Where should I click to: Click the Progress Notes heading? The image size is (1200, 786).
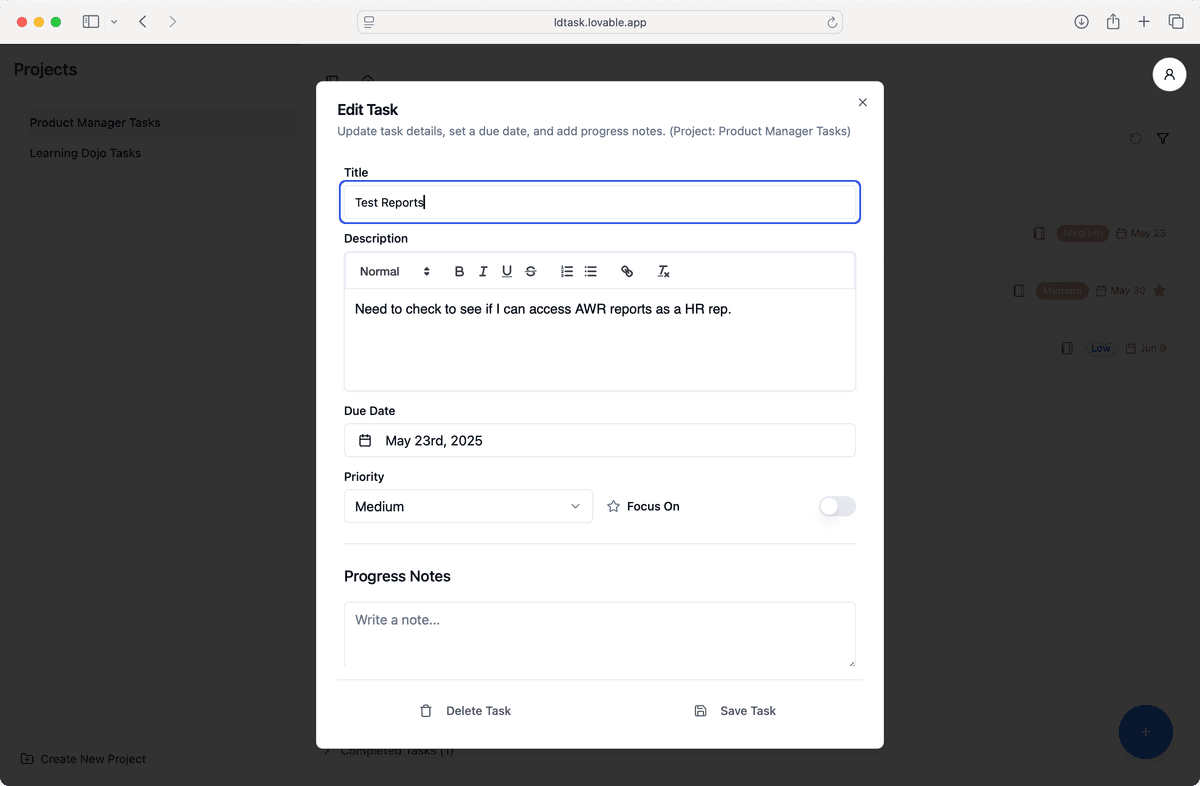(397, 576)
